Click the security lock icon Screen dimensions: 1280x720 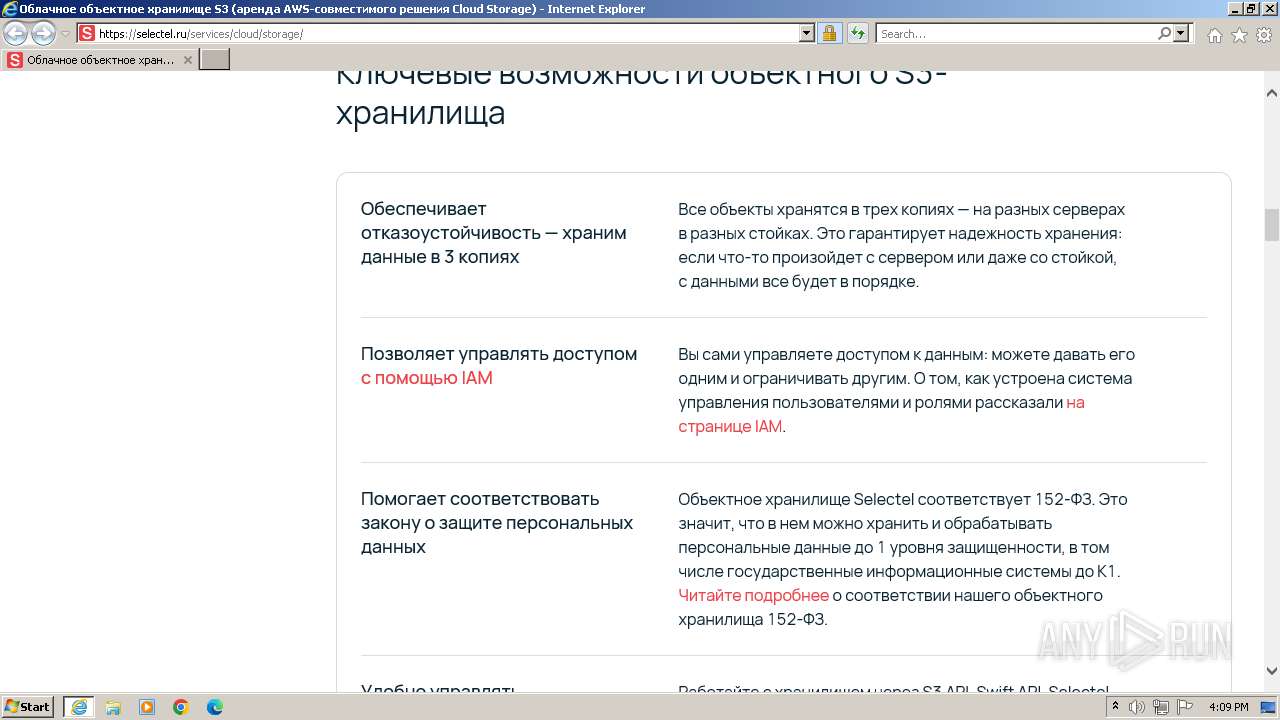pyautogui.click(x=829, y=34)
